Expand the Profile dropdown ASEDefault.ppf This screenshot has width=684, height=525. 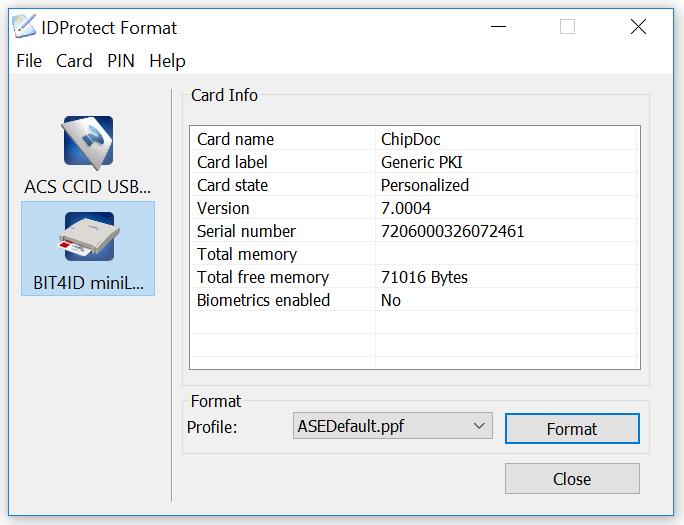[393, 426]
